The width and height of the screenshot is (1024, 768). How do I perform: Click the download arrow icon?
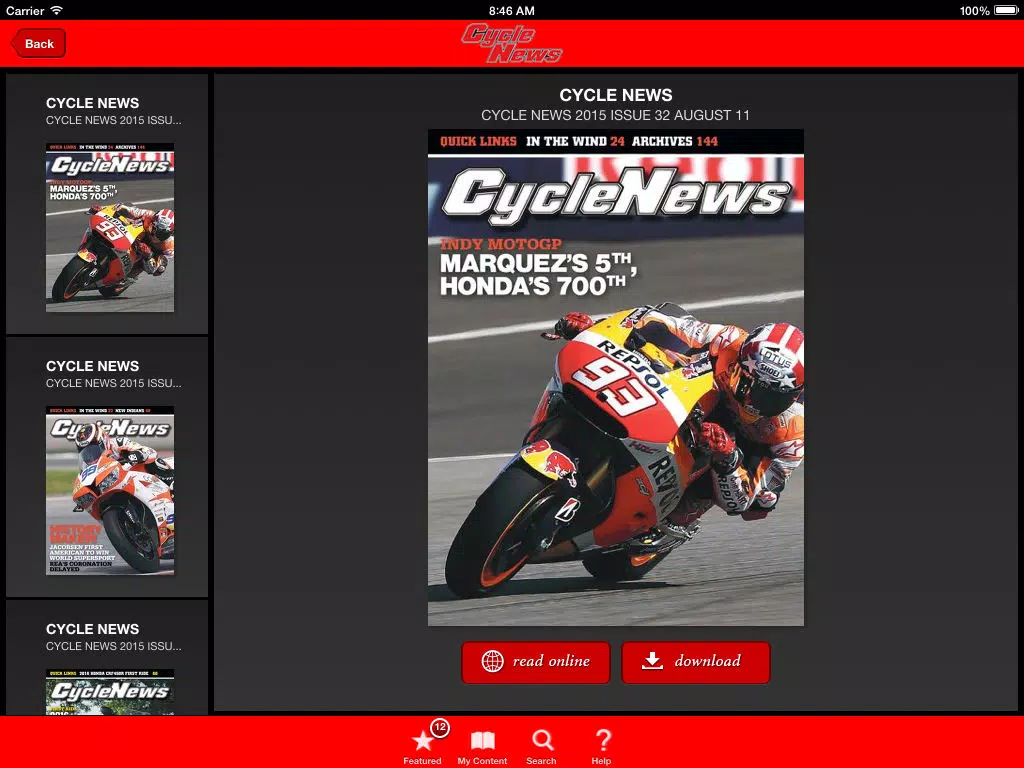[x=652, y=662]
